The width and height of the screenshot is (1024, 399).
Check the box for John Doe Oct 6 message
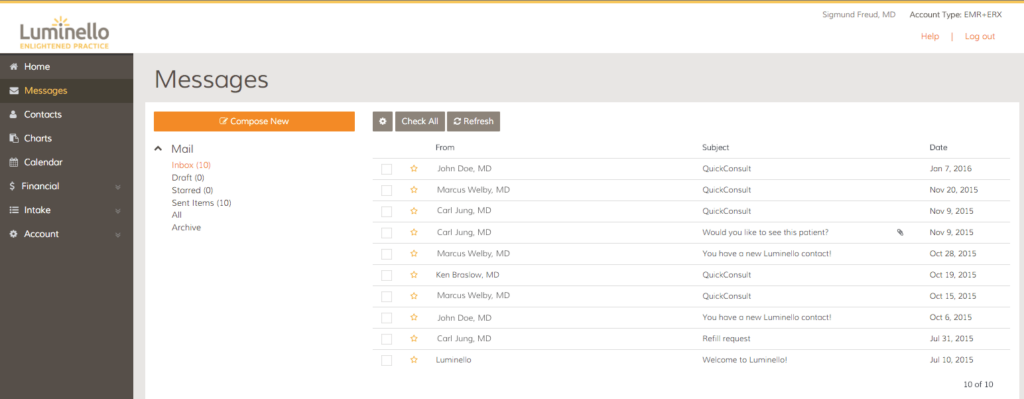coord(387,317)
